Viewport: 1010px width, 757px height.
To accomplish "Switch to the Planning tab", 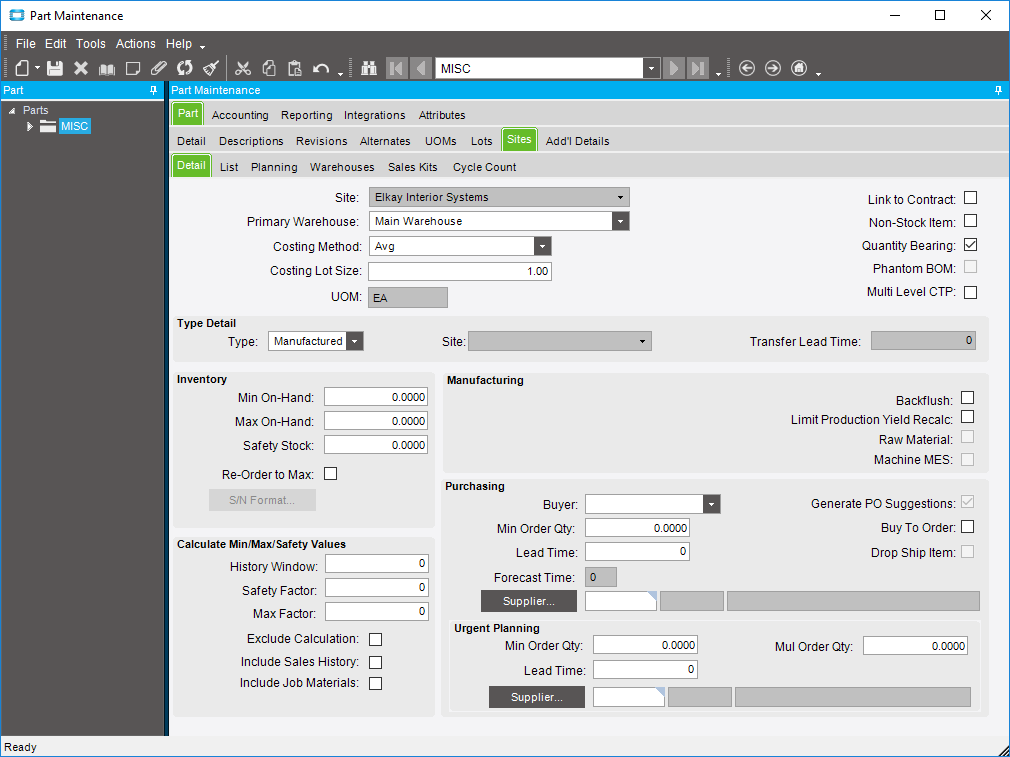I will pos(274,166).
